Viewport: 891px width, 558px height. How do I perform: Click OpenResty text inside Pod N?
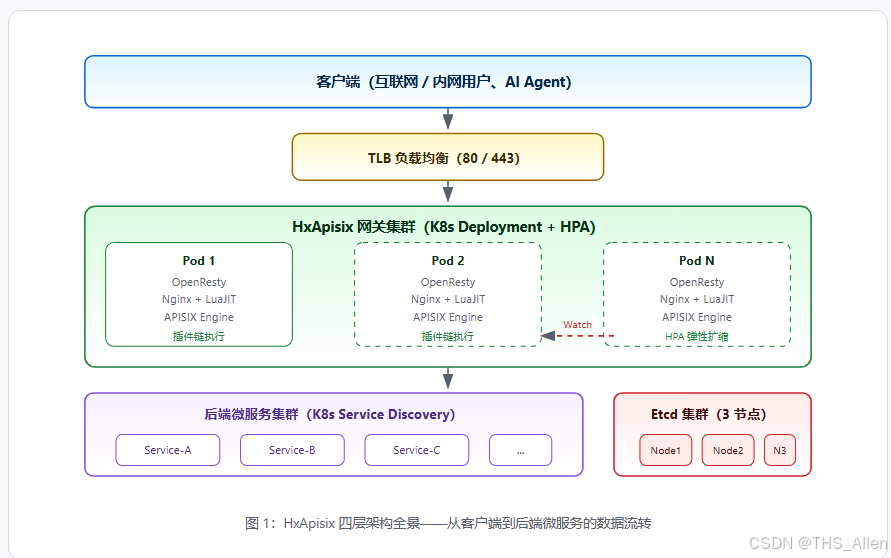tap(697, 282)
